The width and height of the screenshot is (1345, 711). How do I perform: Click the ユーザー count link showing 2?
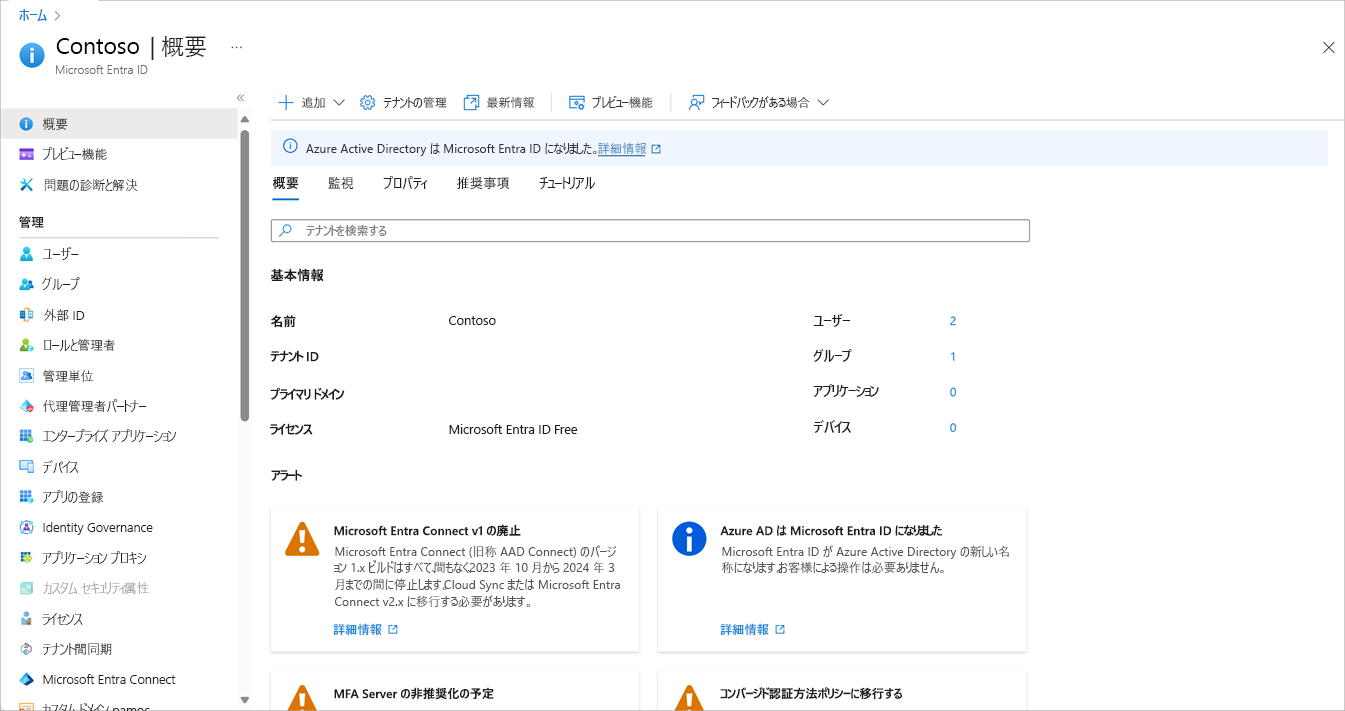[951, 320]
